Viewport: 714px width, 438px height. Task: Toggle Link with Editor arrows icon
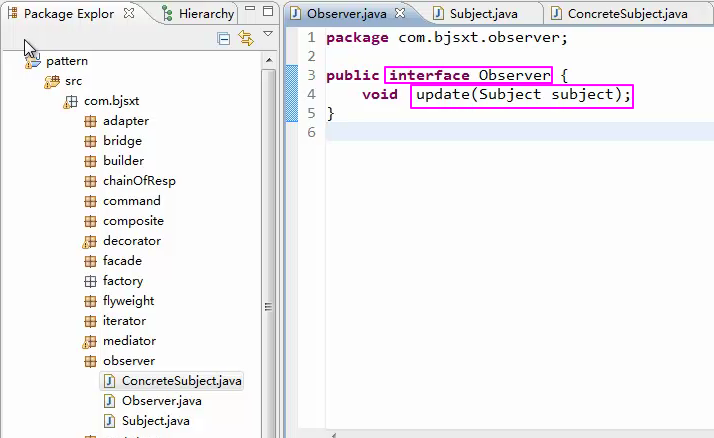tap(246, 38)
